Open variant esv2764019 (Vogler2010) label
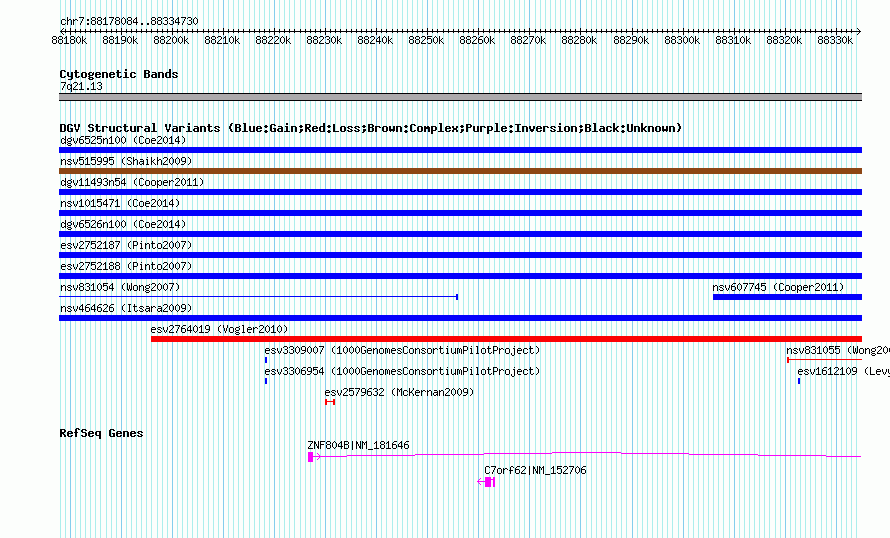 coord(219,329)
